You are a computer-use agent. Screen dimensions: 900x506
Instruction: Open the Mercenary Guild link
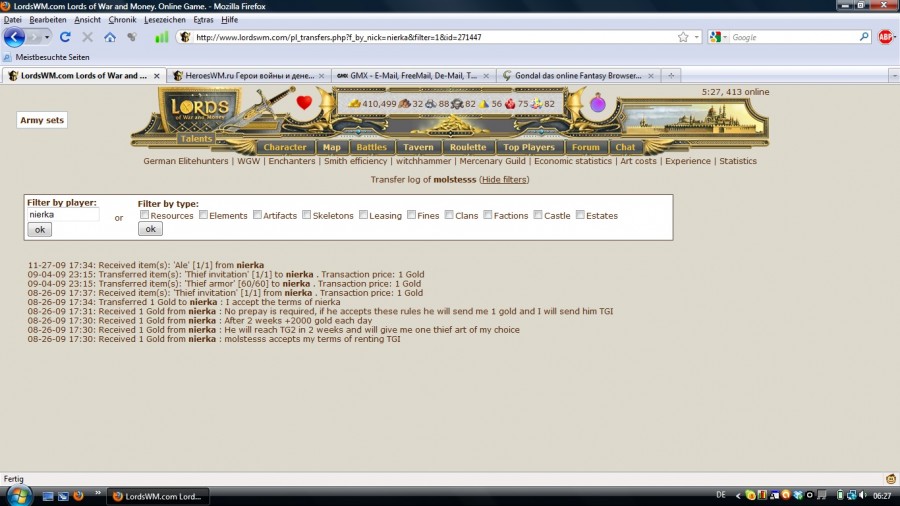[492, 161]
